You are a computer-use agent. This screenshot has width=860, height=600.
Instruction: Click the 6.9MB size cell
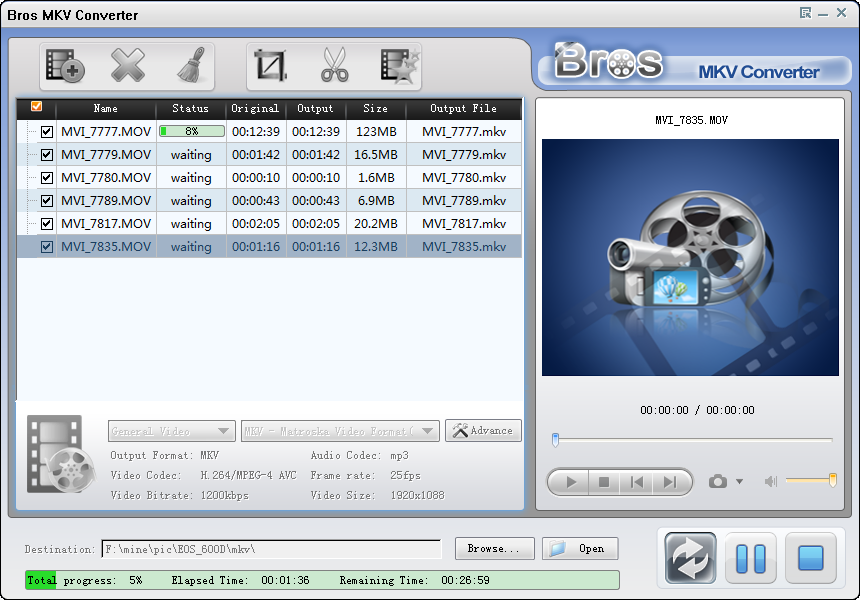click(376, 201)
